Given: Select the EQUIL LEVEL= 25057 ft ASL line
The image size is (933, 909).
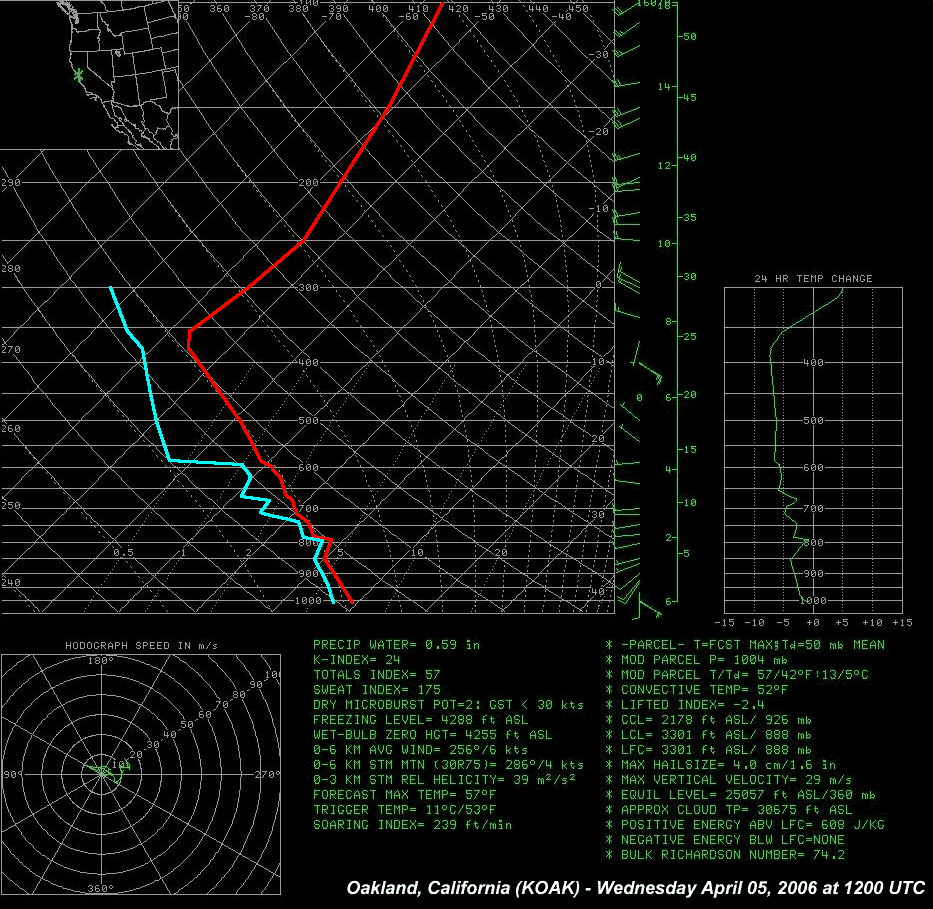Looking at the screenshot, I should point(741,795).
